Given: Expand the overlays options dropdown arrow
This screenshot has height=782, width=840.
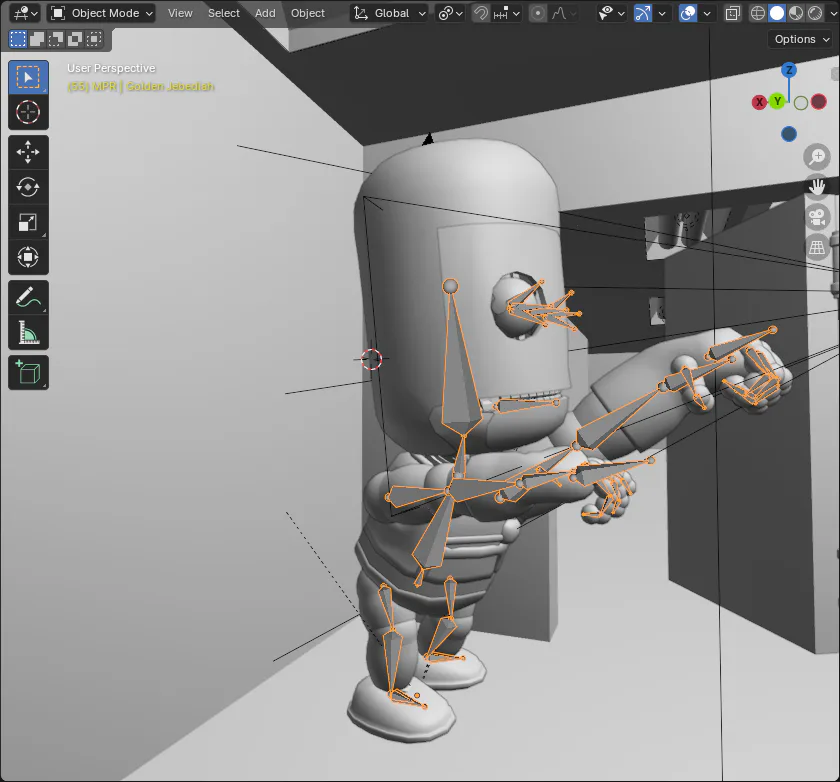Looking at the screenshot, I should 707,13.
